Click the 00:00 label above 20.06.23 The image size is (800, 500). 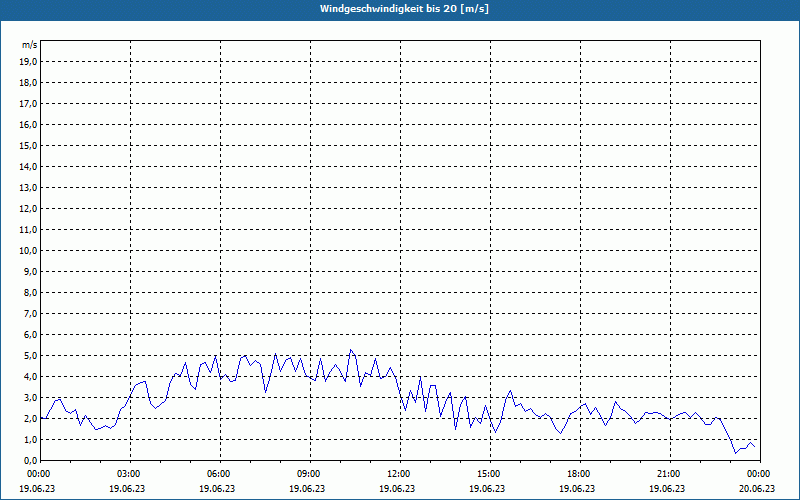(x=760, y=474)
